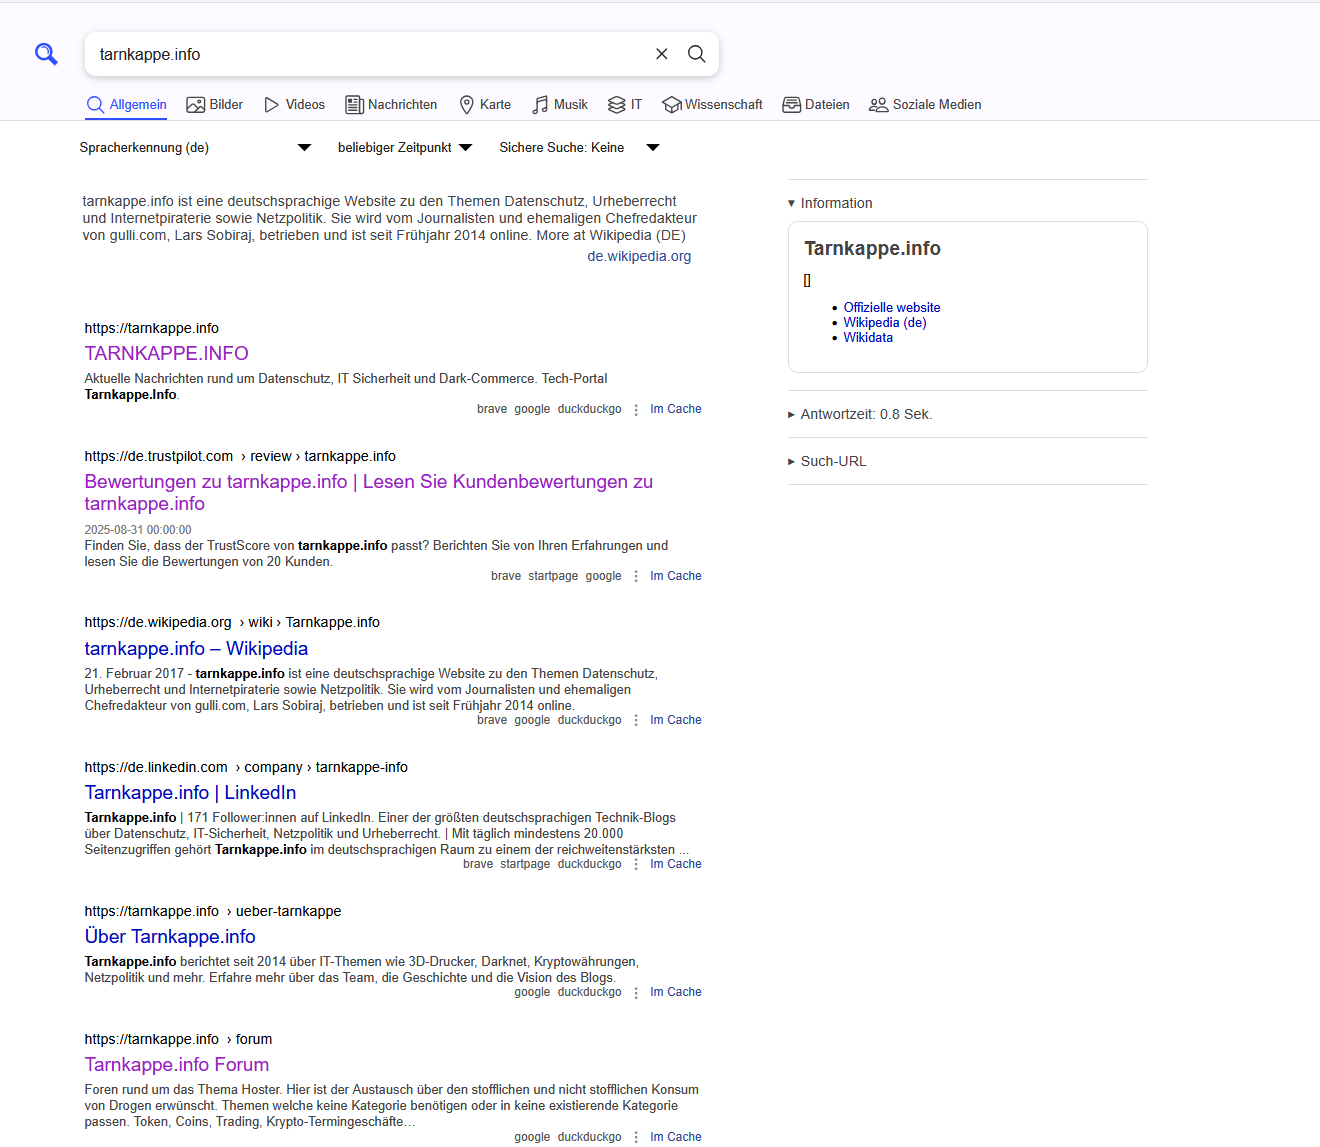The image size is (1320, 1147).
Task: Click the SearXNG magnifier logo icon
Action: [46, 54]
